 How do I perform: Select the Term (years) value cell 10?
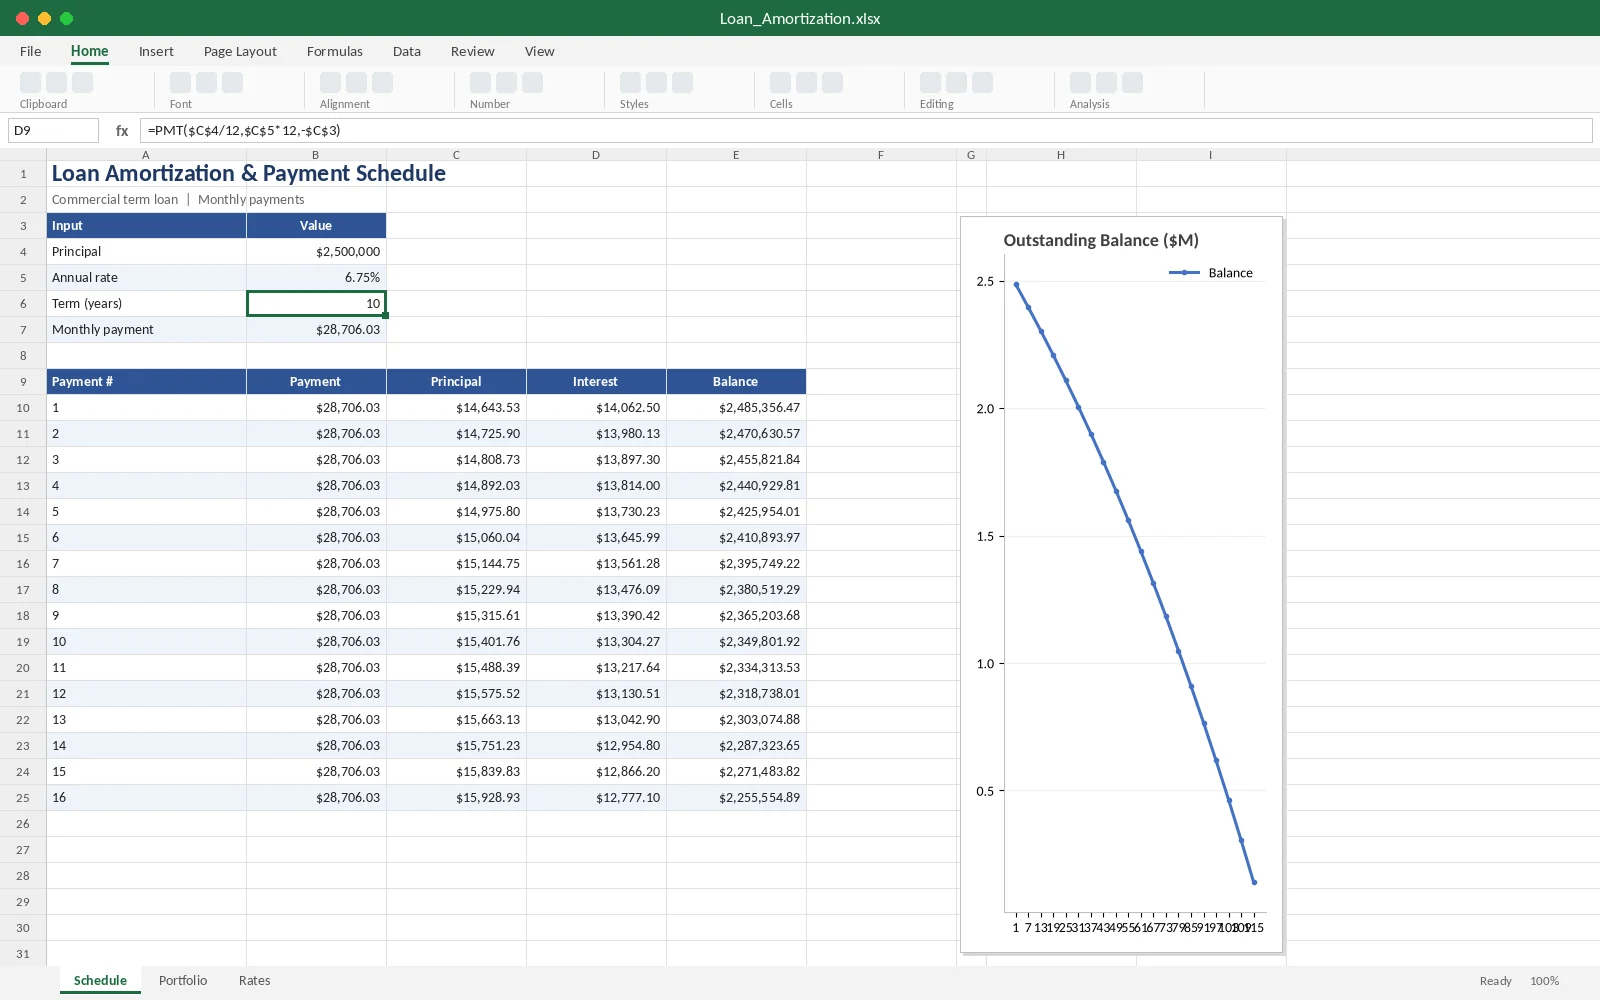coord(316,303)
